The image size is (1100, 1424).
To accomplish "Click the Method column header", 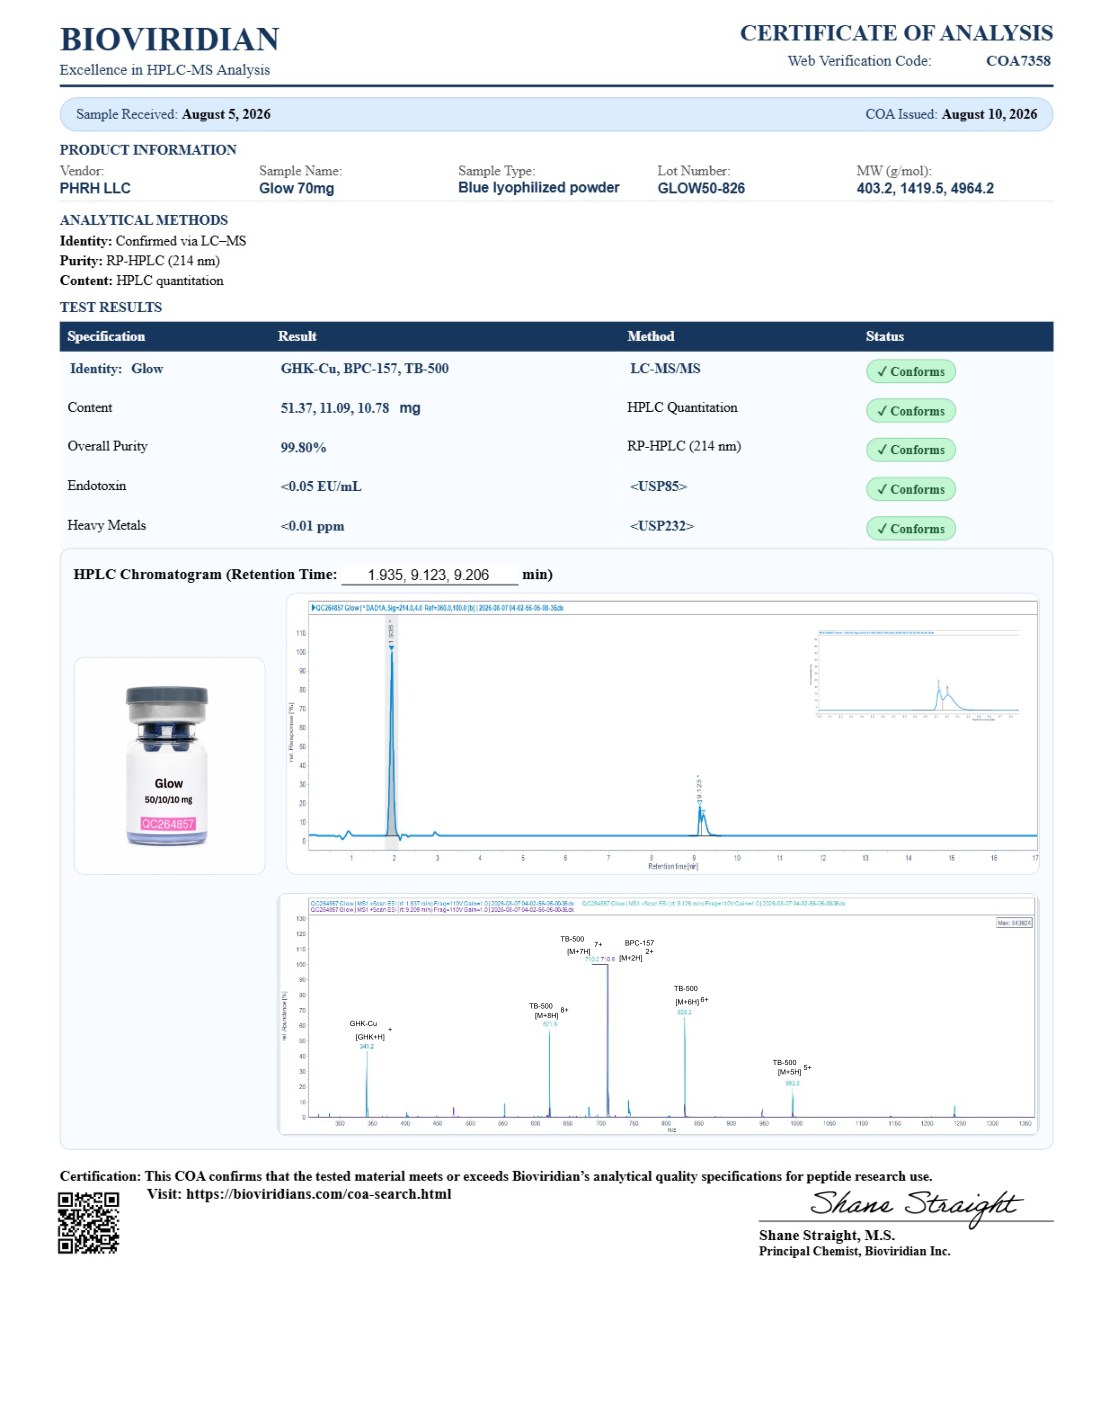I will [651, 336].
